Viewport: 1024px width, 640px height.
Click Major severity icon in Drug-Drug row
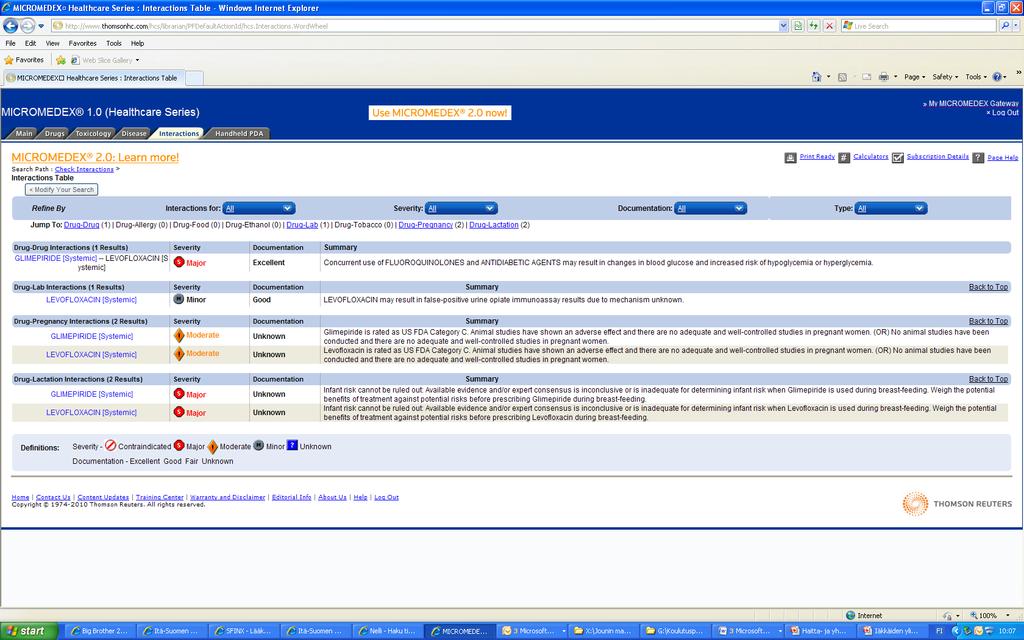click(179, 262)
